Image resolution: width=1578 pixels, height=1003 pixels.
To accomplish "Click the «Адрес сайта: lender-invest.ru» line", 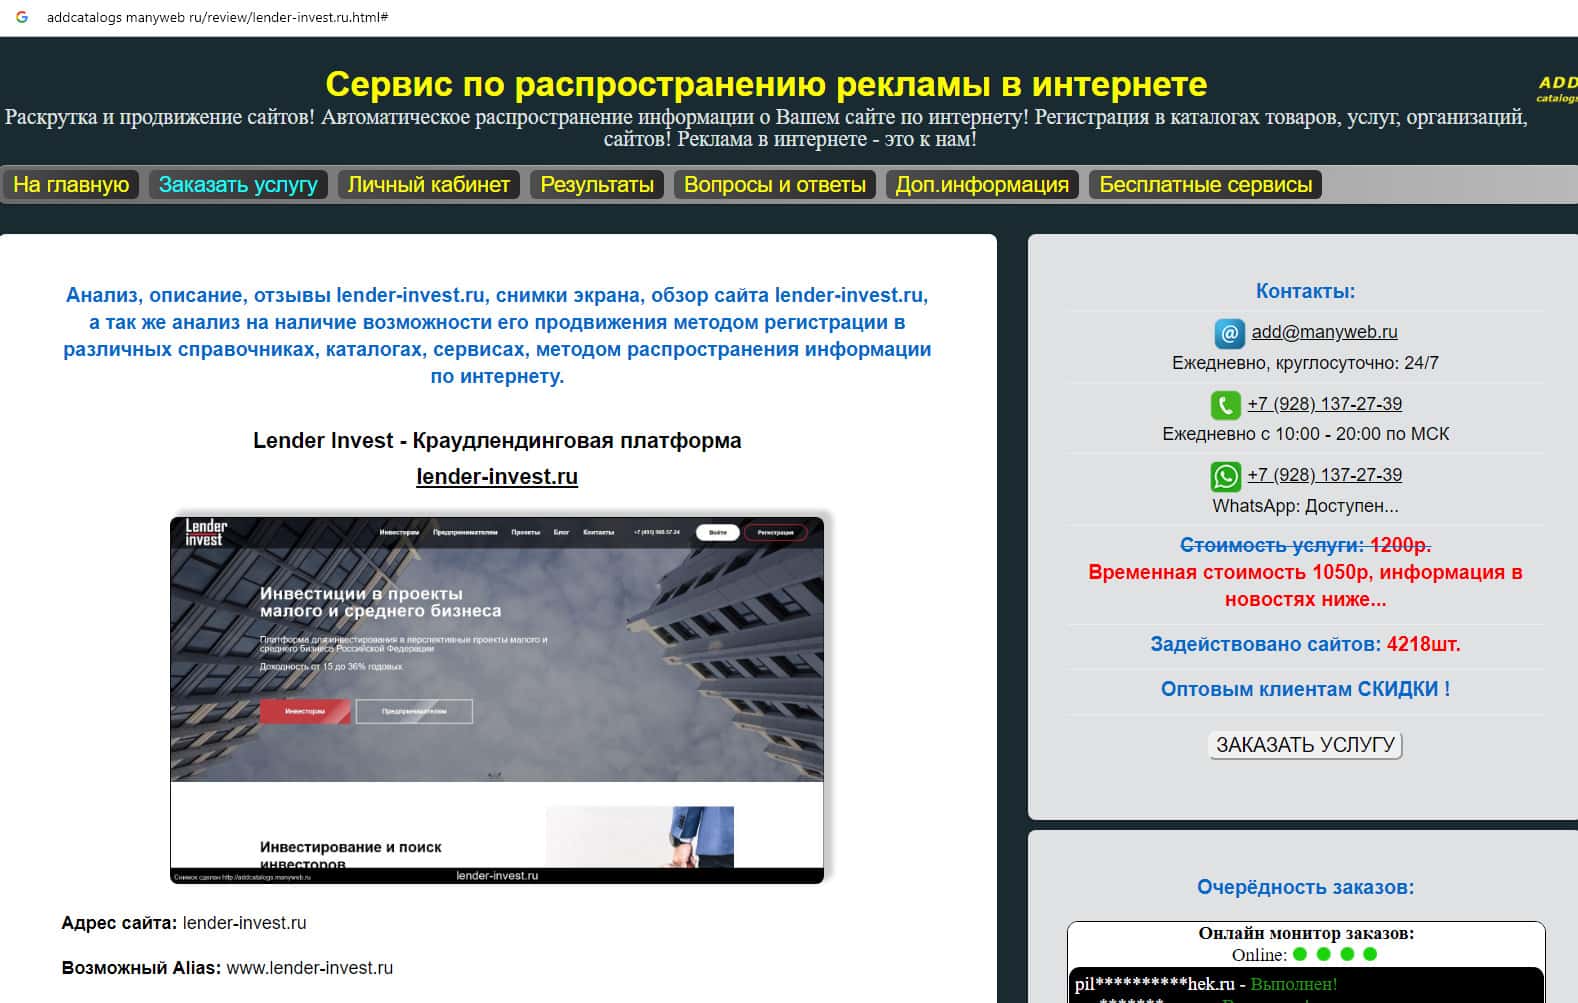I will (184, 923).
